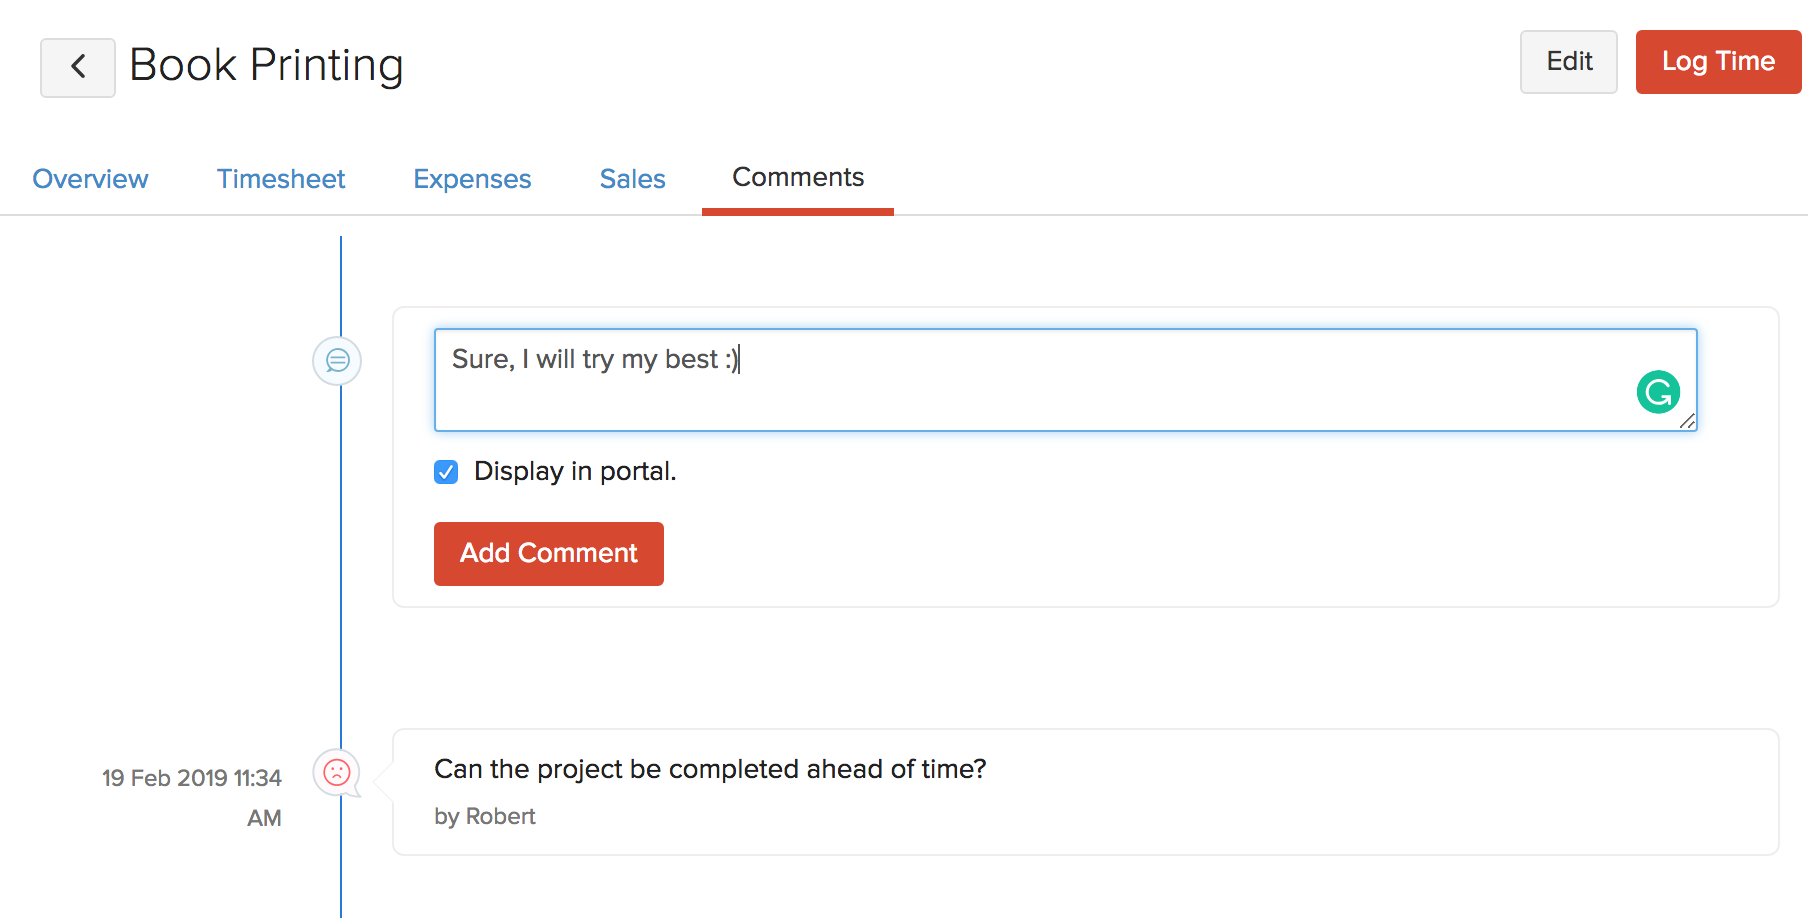Image resolution: width=1808 pixels, height=918 pixels.
Task: Click the Grammarly icon in the comment box
Action: tap(1658, 392)
